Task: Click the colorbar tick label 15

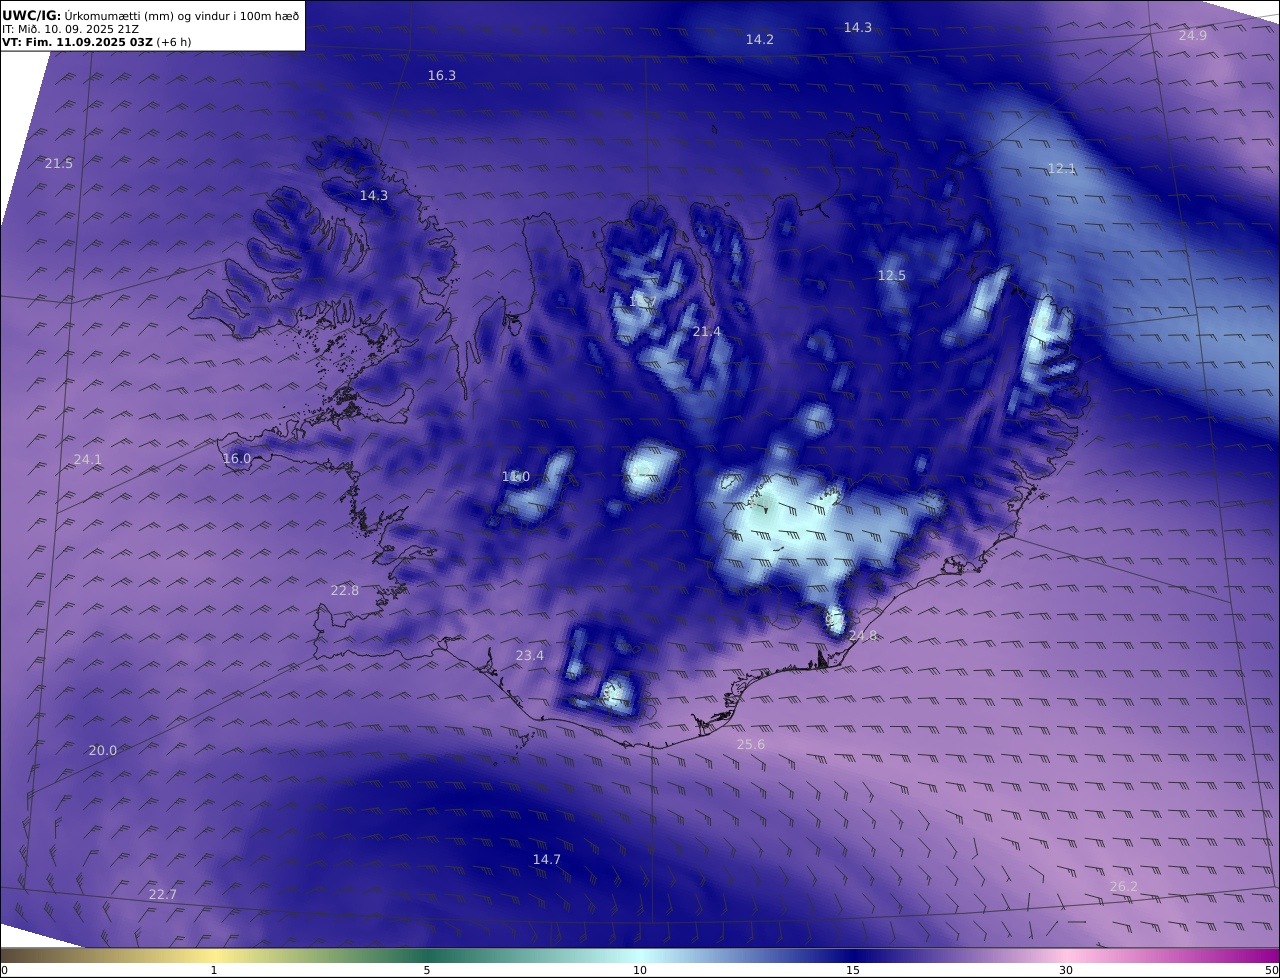Action: [853, 970]
